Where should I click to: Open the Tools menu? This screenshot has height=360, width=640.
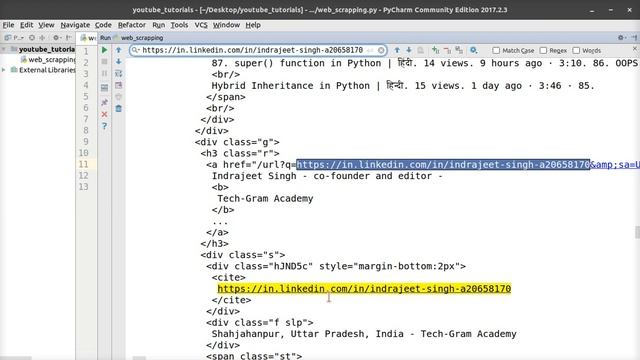(x=179, y=25)
